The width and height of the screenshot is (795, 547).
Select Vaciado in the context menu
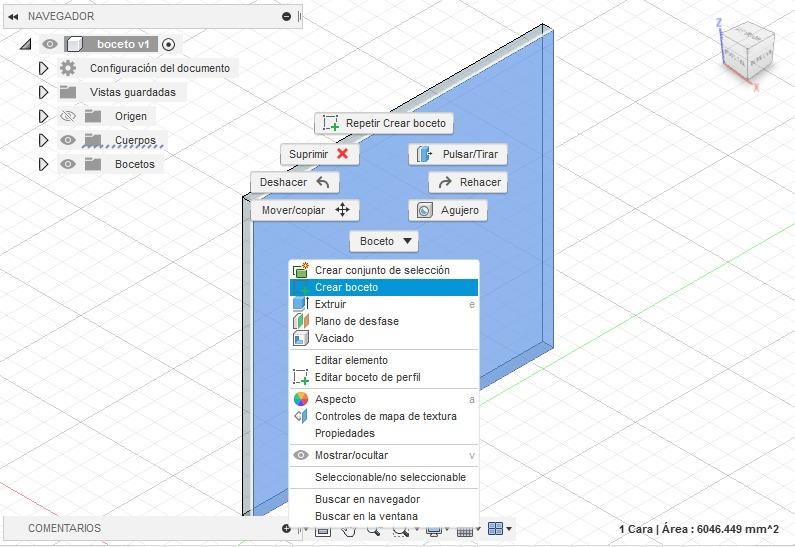(384, 338)
